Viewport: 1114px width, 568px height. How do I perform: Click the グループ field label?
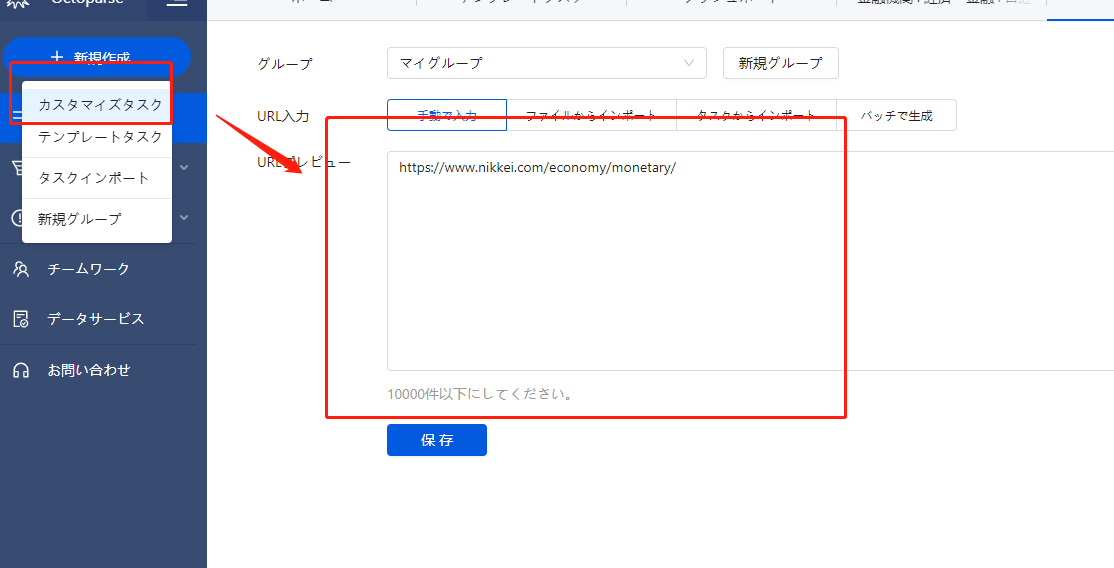click(284, 63)
